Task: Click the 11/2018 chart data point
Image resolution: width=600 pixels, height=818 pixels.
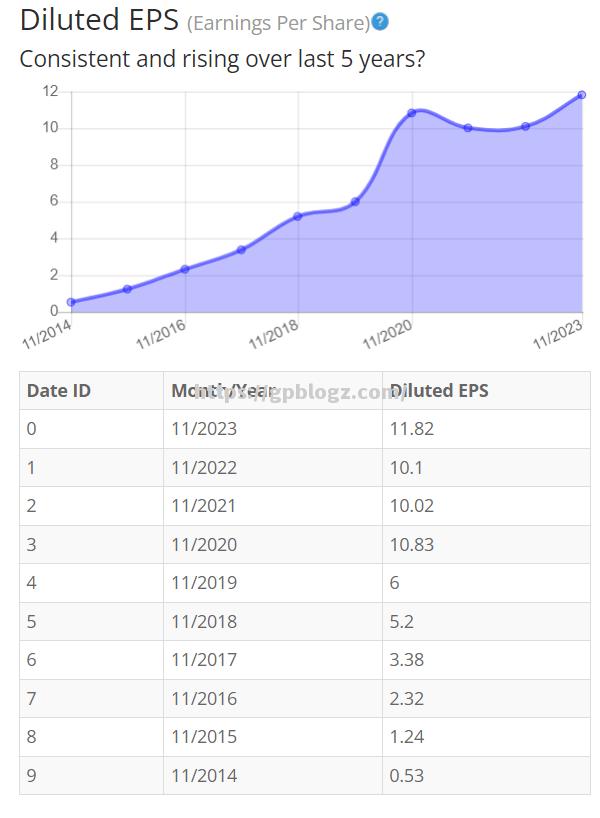Action: pos(298,216)
